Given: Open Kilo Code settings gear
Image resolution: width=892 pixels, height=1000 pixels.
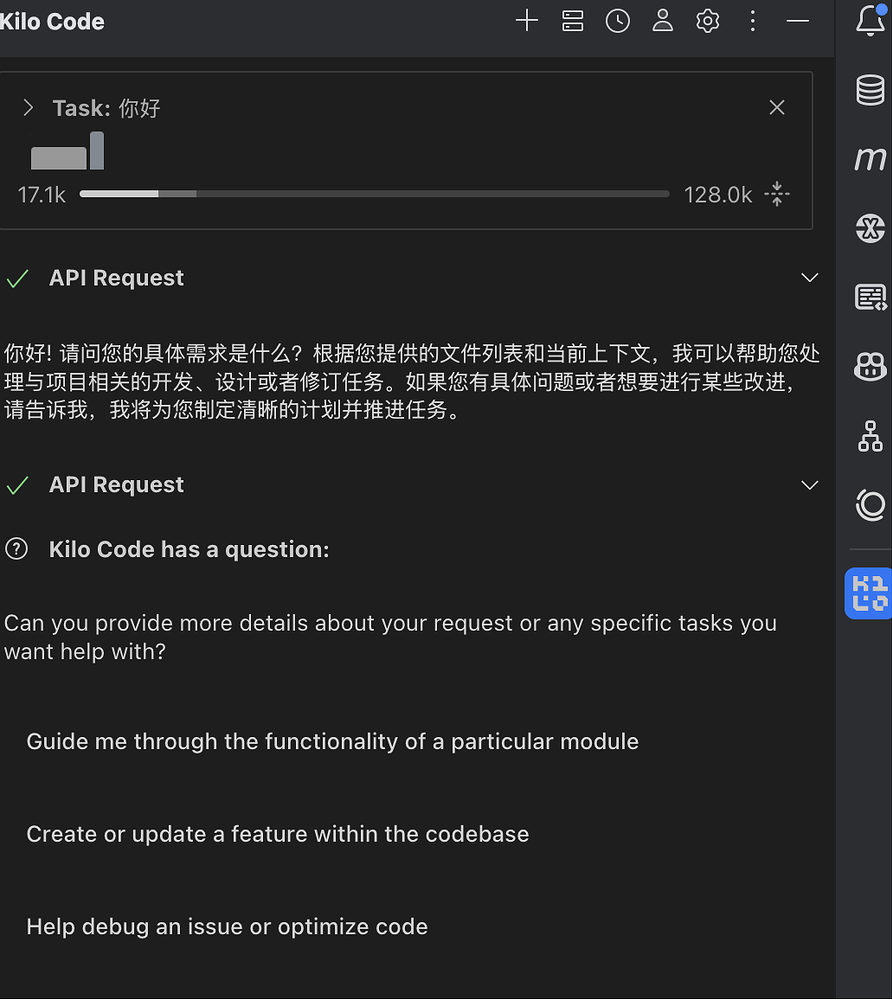Looking at the screenshot, I should 708,21.
